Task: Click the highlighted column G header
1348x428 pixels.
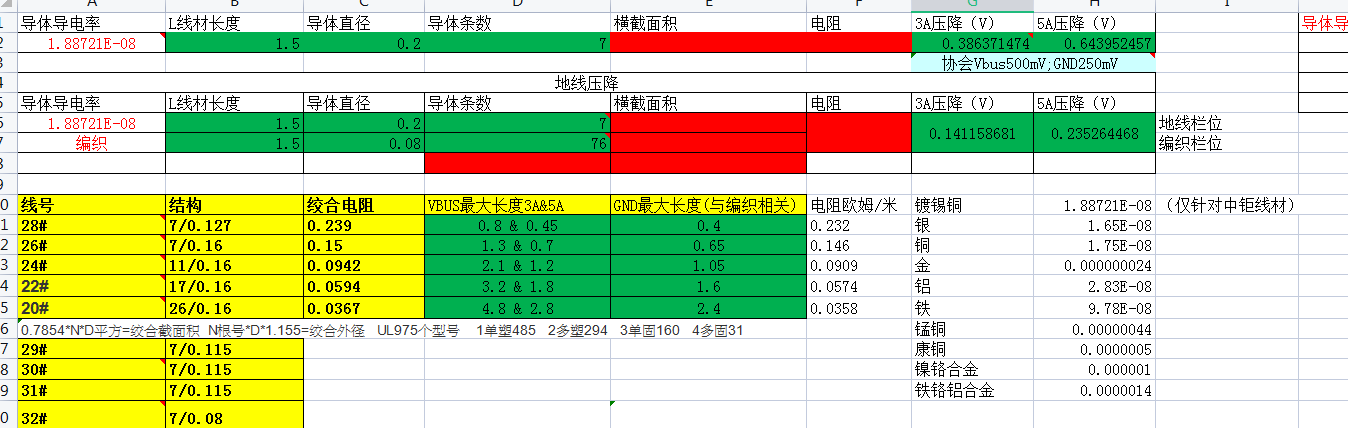Action: pyautogui.click(x=971, y=5)
